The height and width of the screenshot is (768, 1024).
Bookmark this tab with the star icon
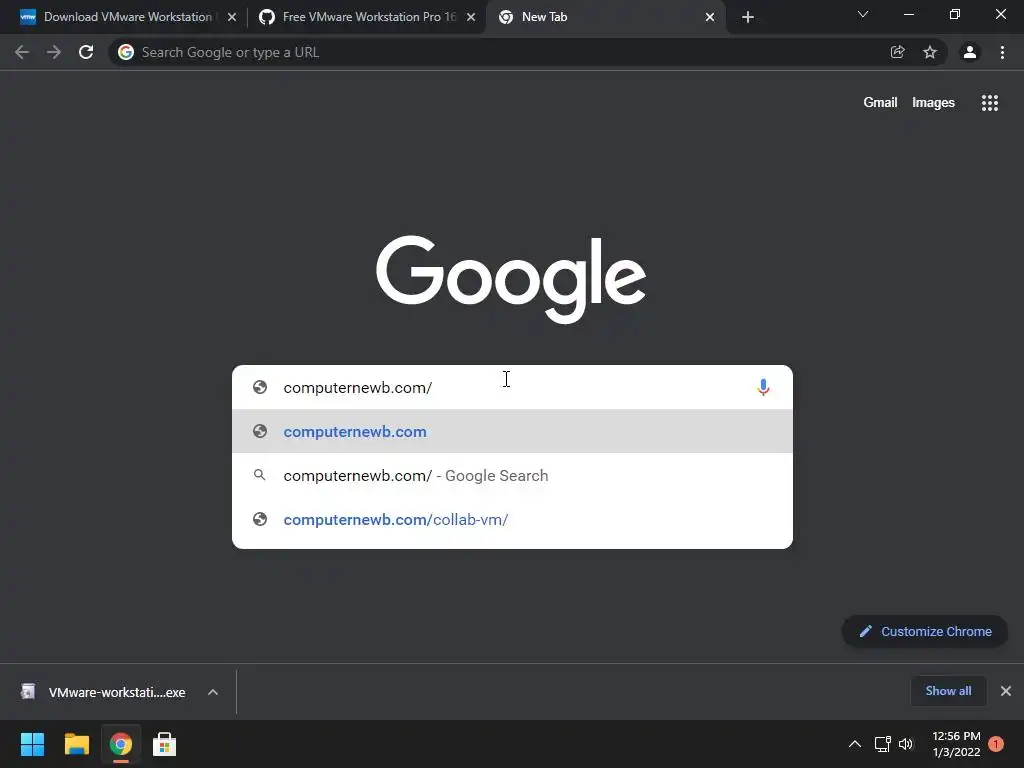930,52
